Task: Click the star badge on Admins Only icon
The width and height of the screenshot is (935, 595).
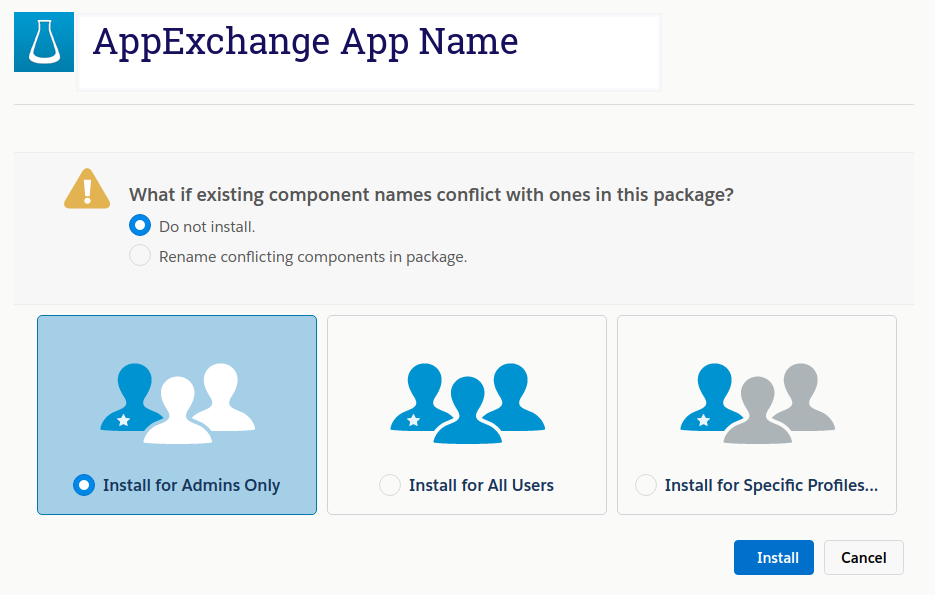Action: 123,420
